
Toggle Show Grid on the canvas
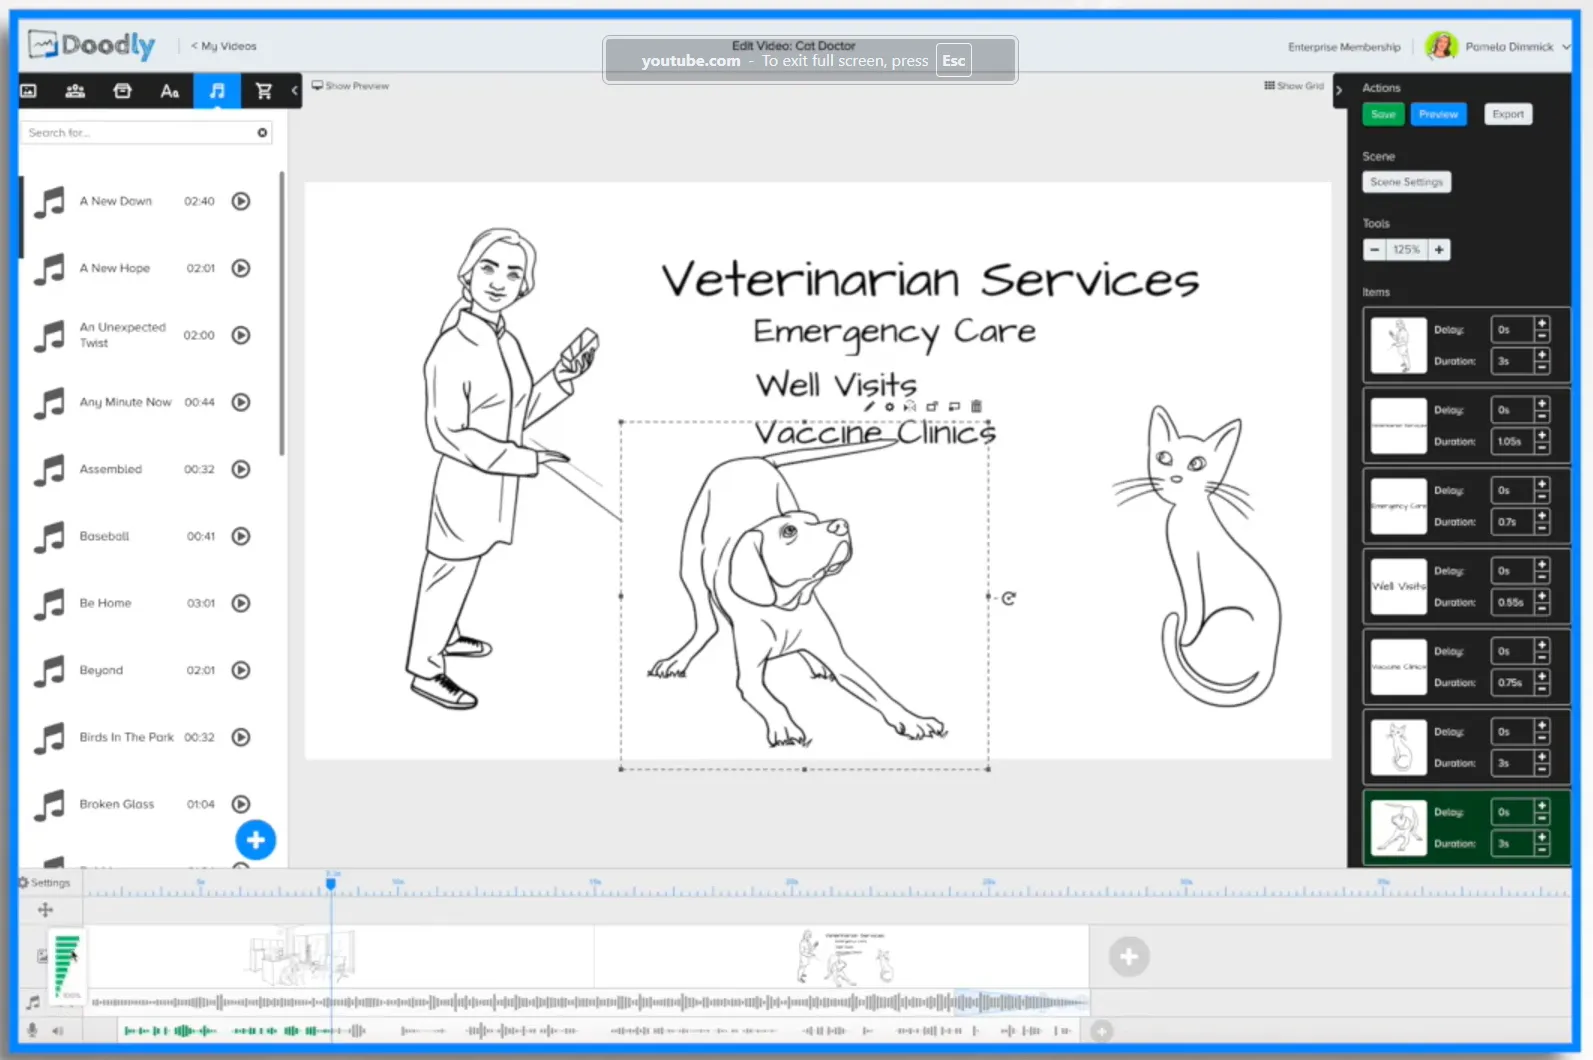[x=1294, y=86]
